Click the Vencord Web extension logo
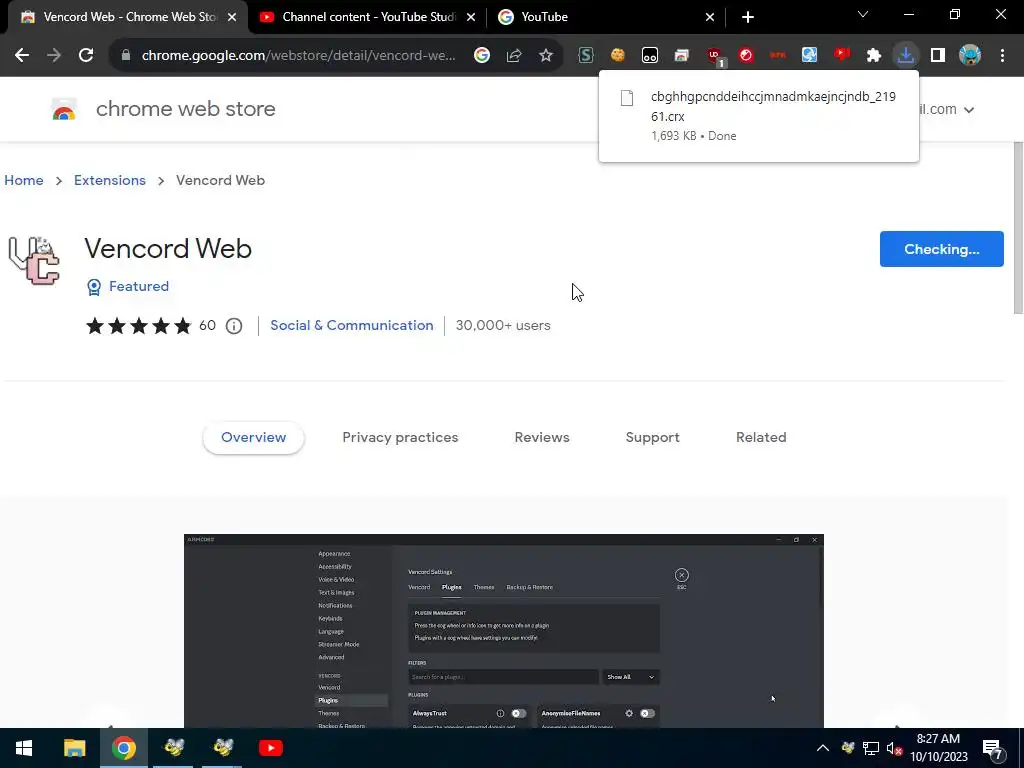 34,261
